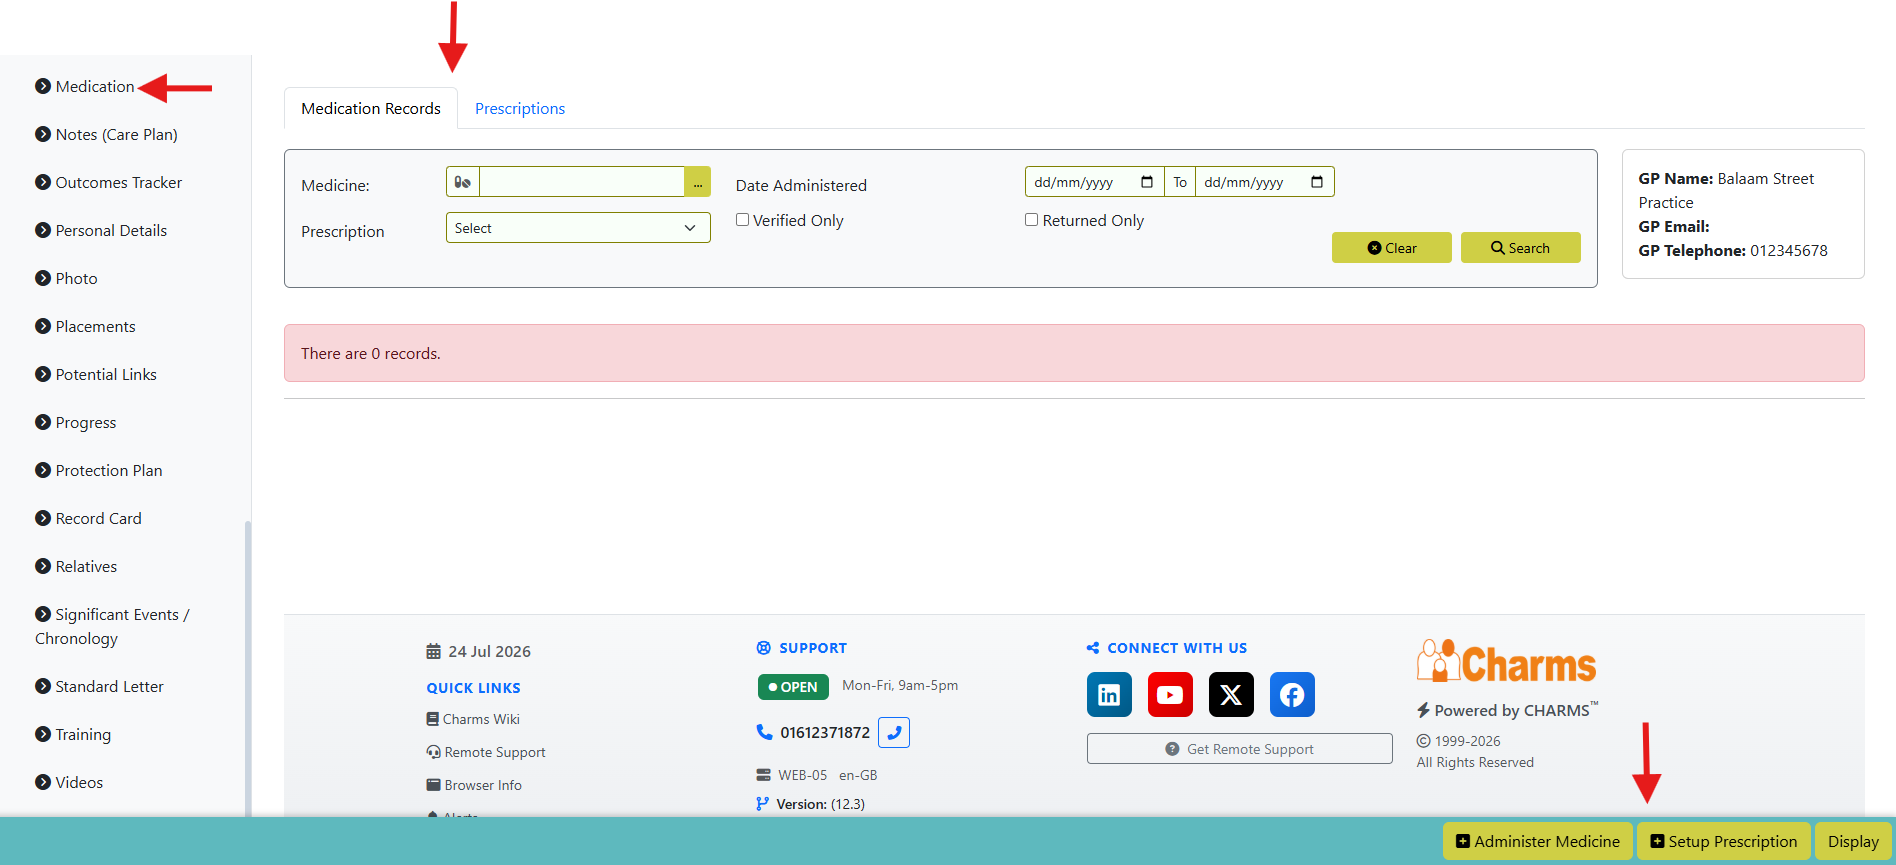Viewport: 1896px width, 865px height.
Task: Click the GP Telephone value 012345678
Action: click(x=1789, y=251)
